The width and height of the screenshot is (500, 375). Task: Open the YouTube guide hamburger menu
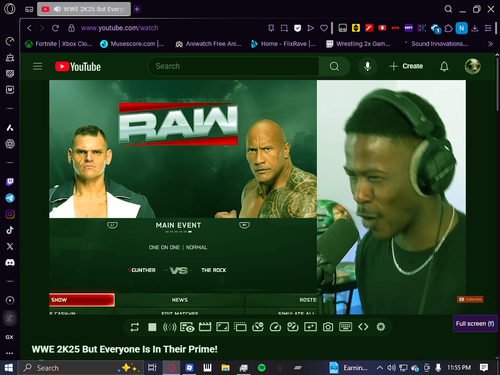pyautogui.click(x=37, y=66)
